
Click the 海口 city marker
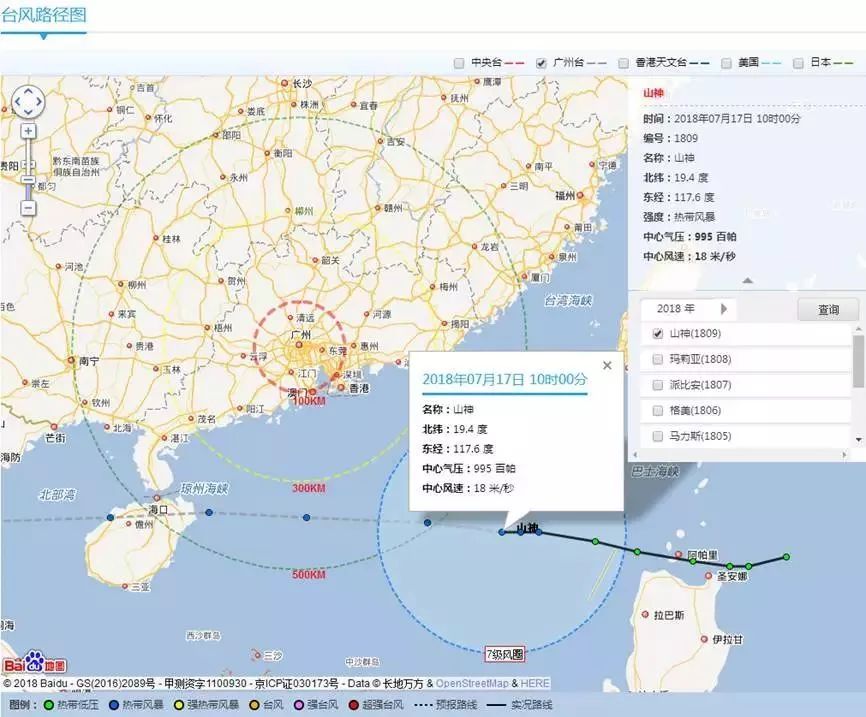(x=157, y=498)
